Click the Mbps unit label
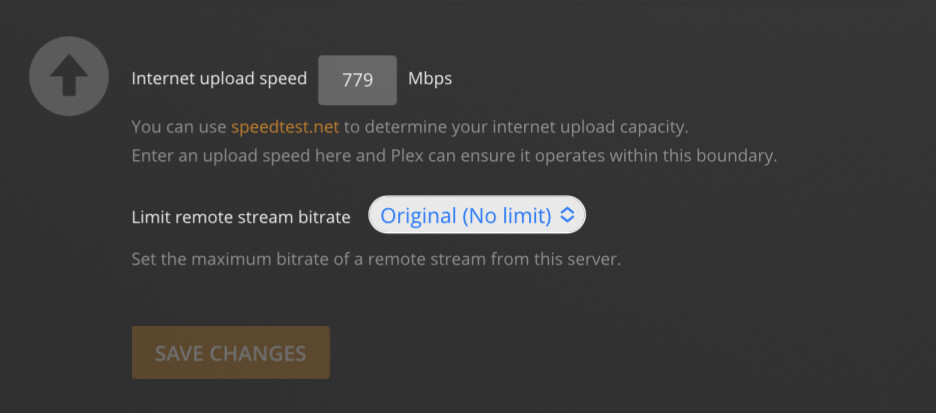Viewport: 936px width, 413px height. [x=430, y=79]
